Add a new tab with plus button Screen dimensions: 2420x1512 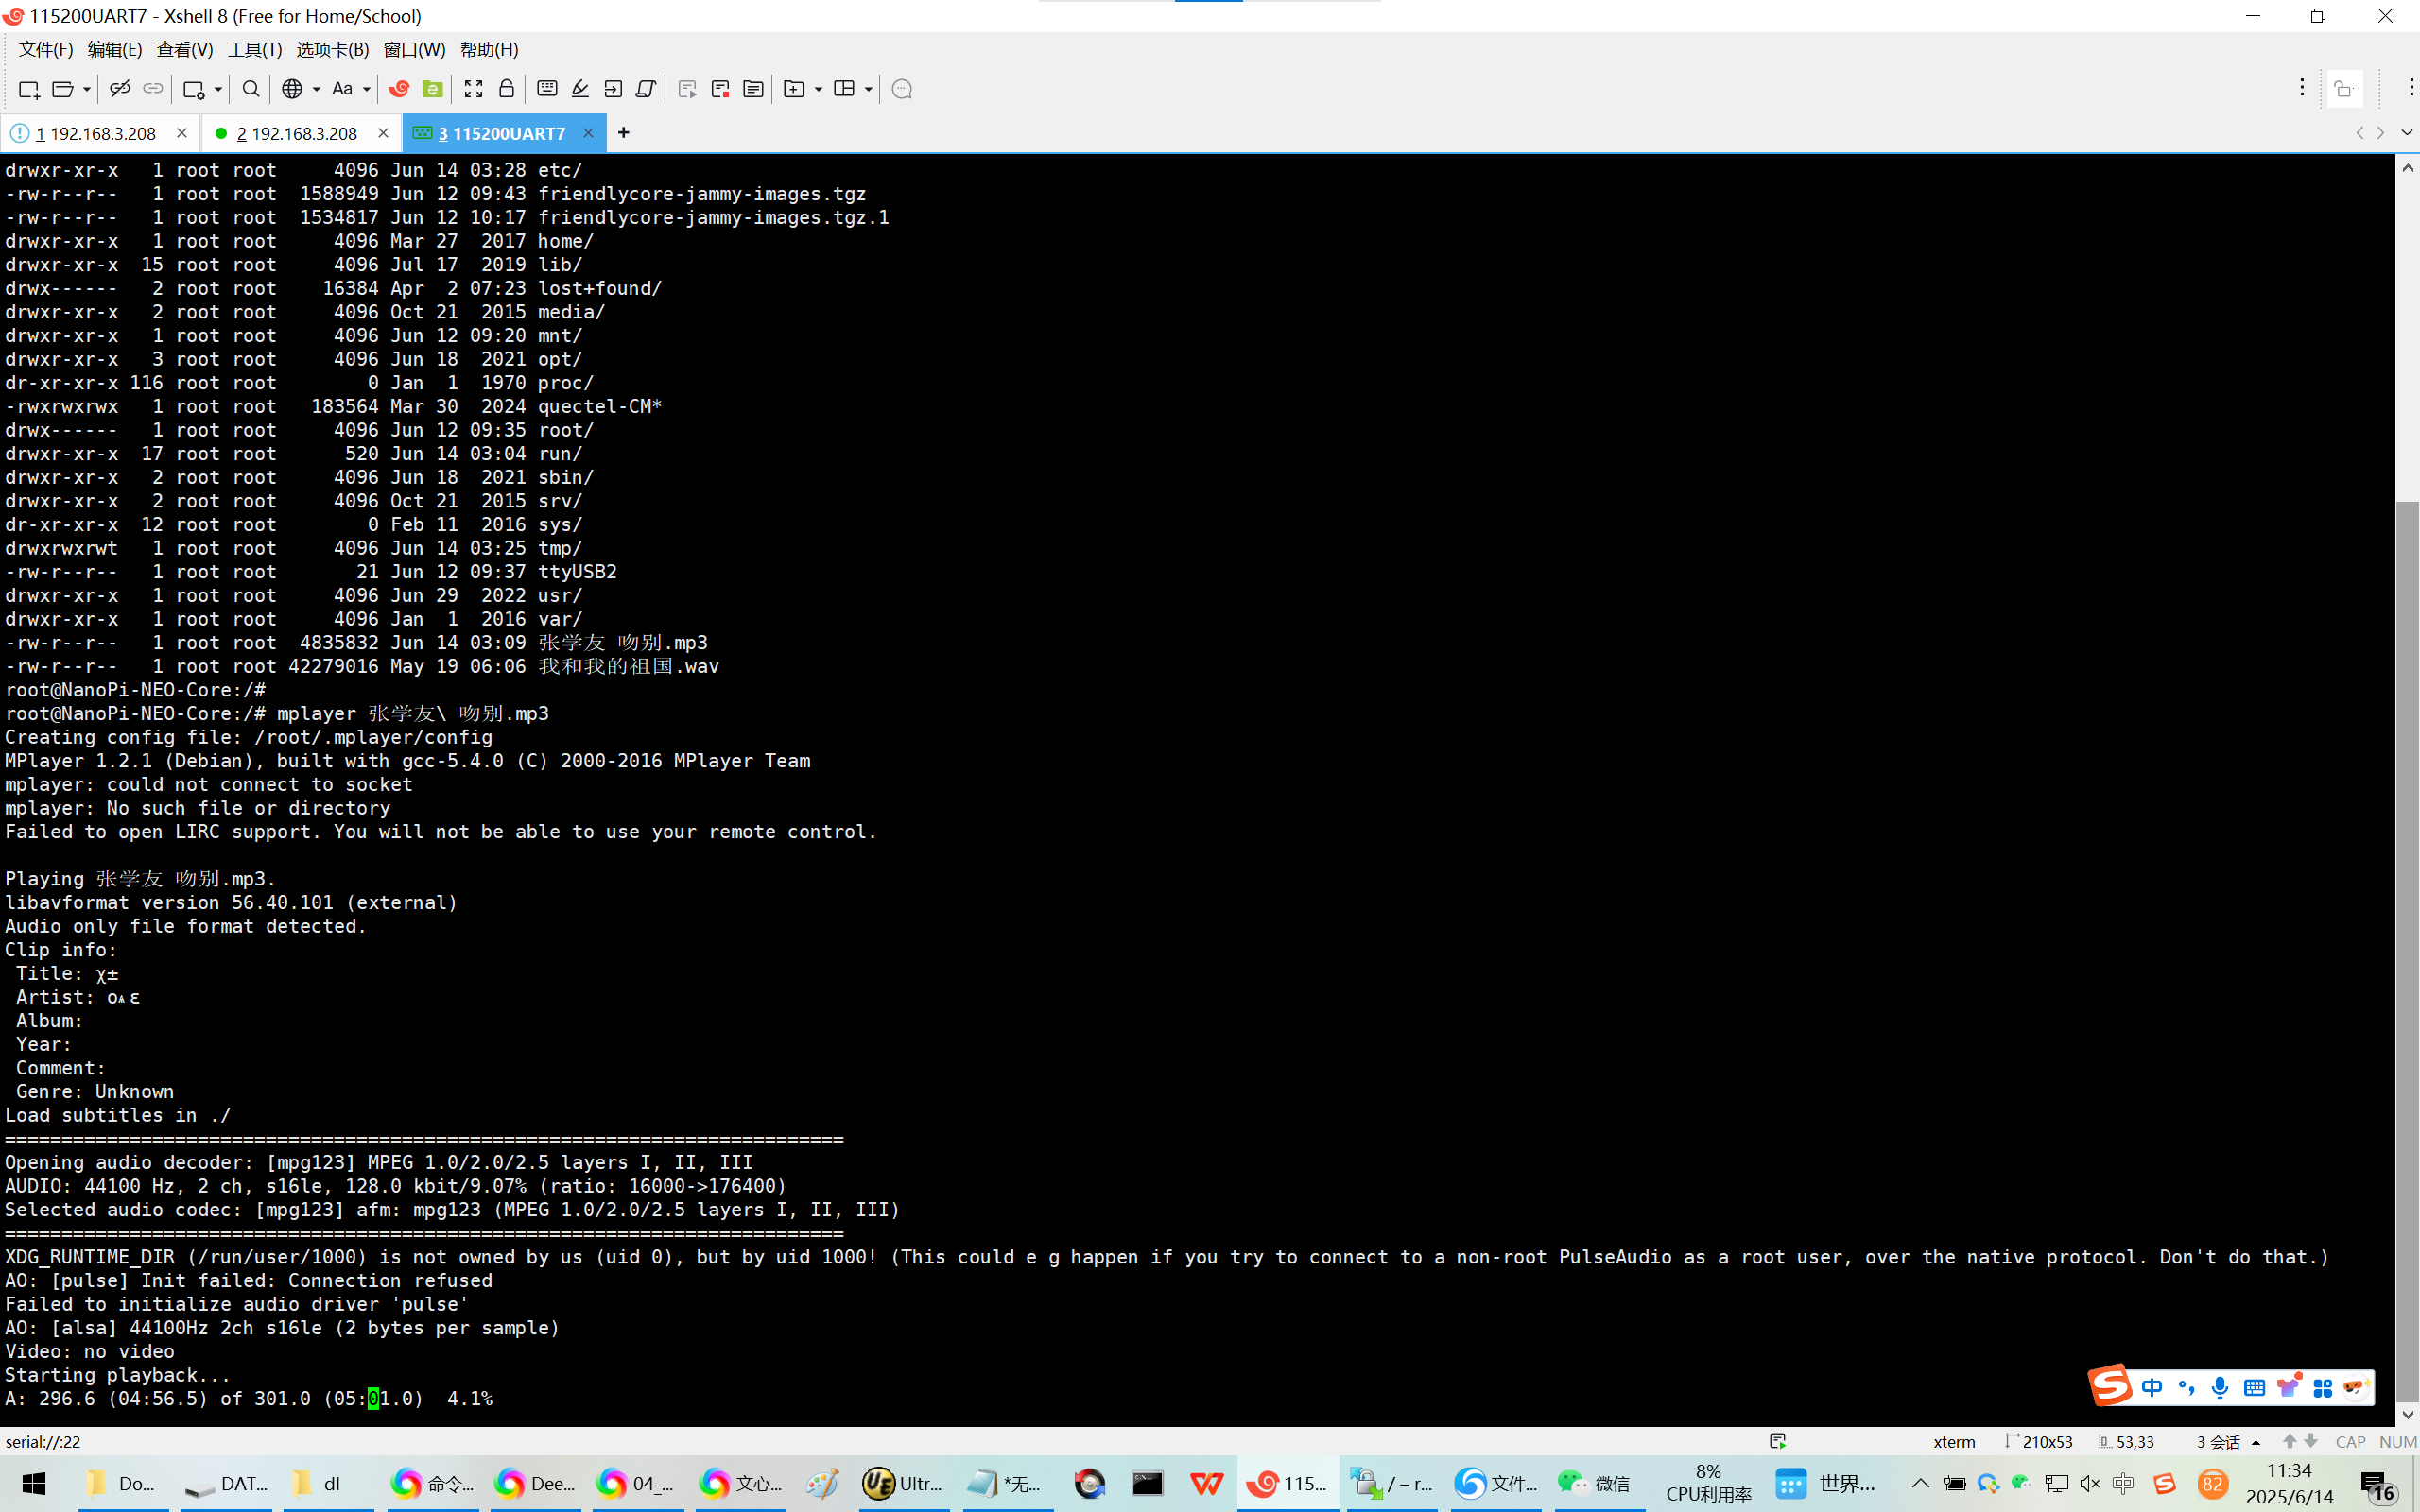pyautogui.click(x=623, y=133)
